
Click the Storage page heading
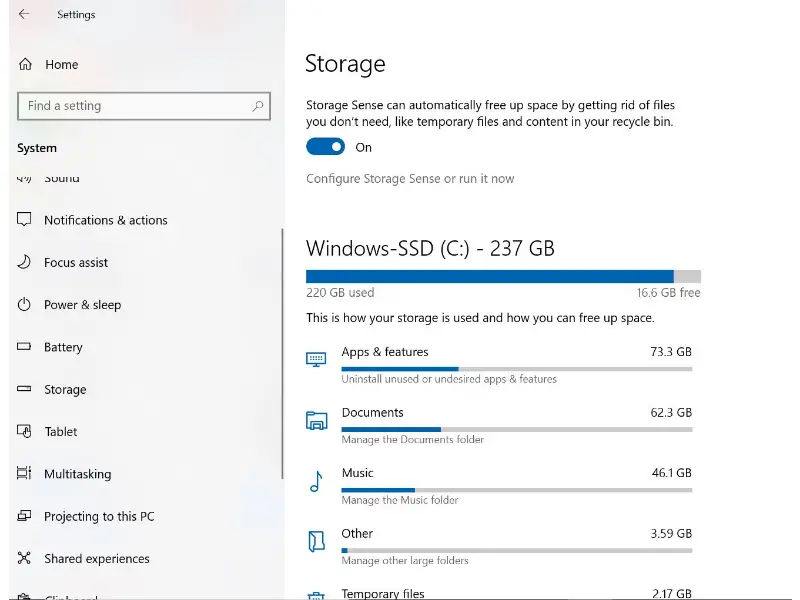(x=345, y=64)
